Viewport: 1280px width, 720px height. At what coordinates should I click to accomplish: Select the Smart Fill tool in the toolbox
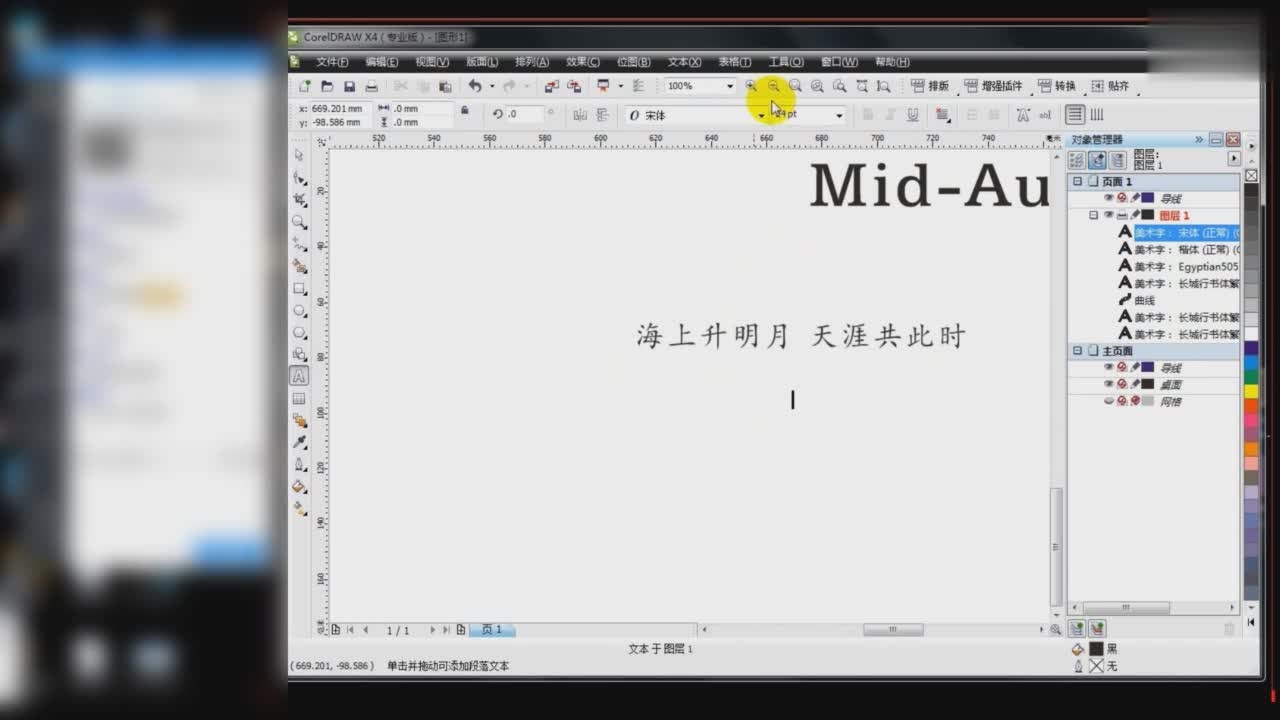coord(299,266)
